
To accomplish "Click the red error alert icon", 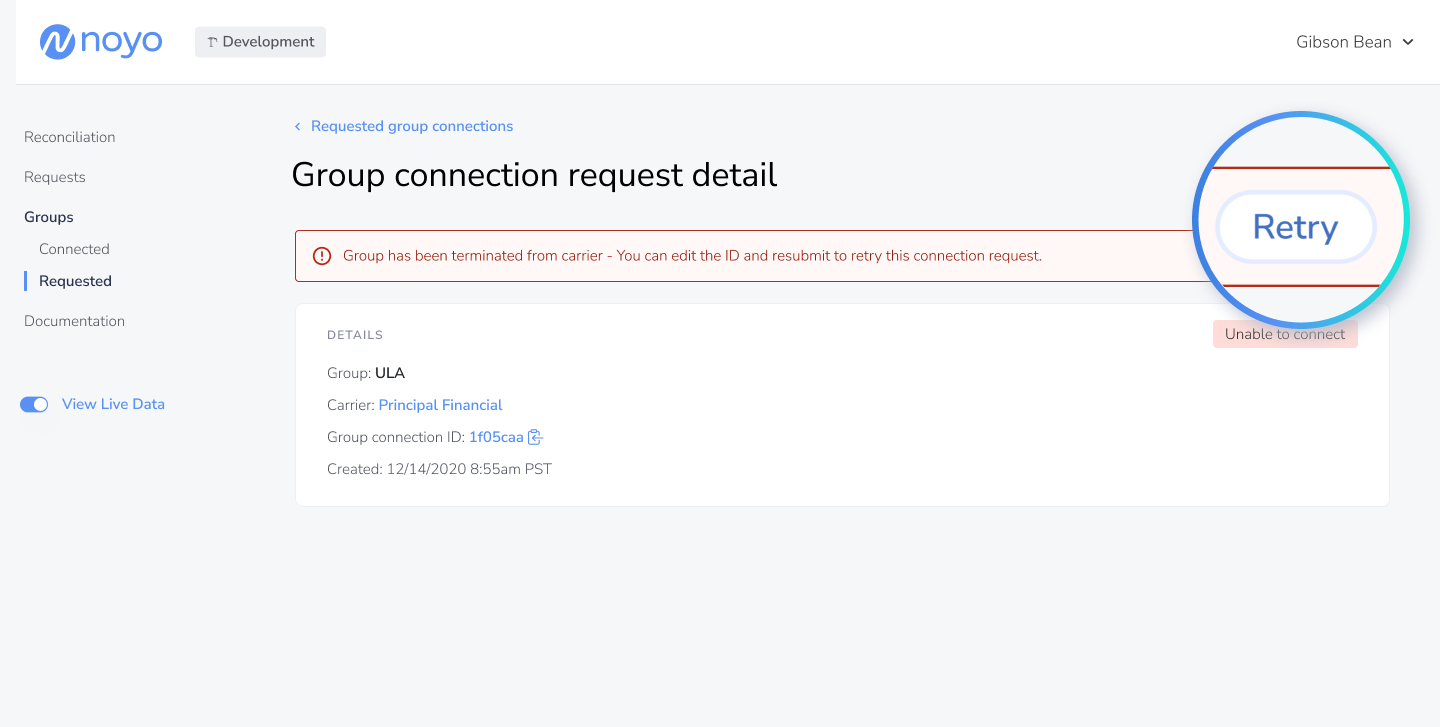I will point(322,256).
